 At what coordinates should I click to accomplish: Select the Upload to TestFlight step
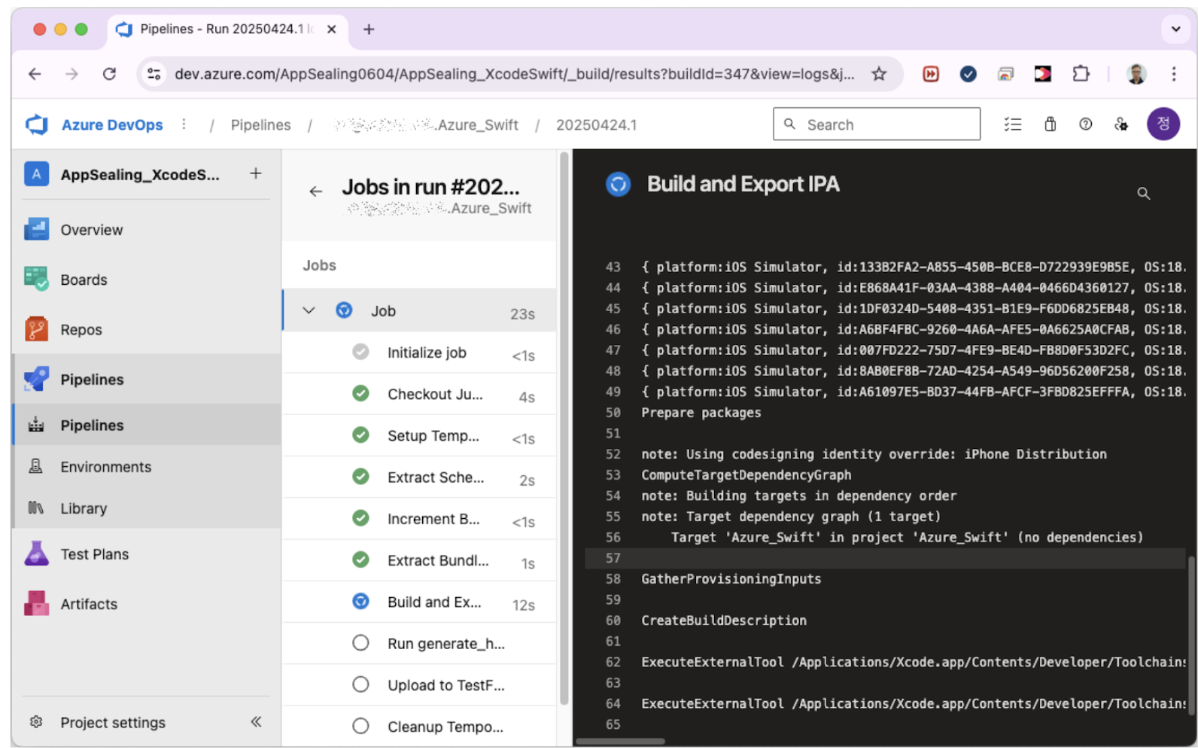[445, 685]
